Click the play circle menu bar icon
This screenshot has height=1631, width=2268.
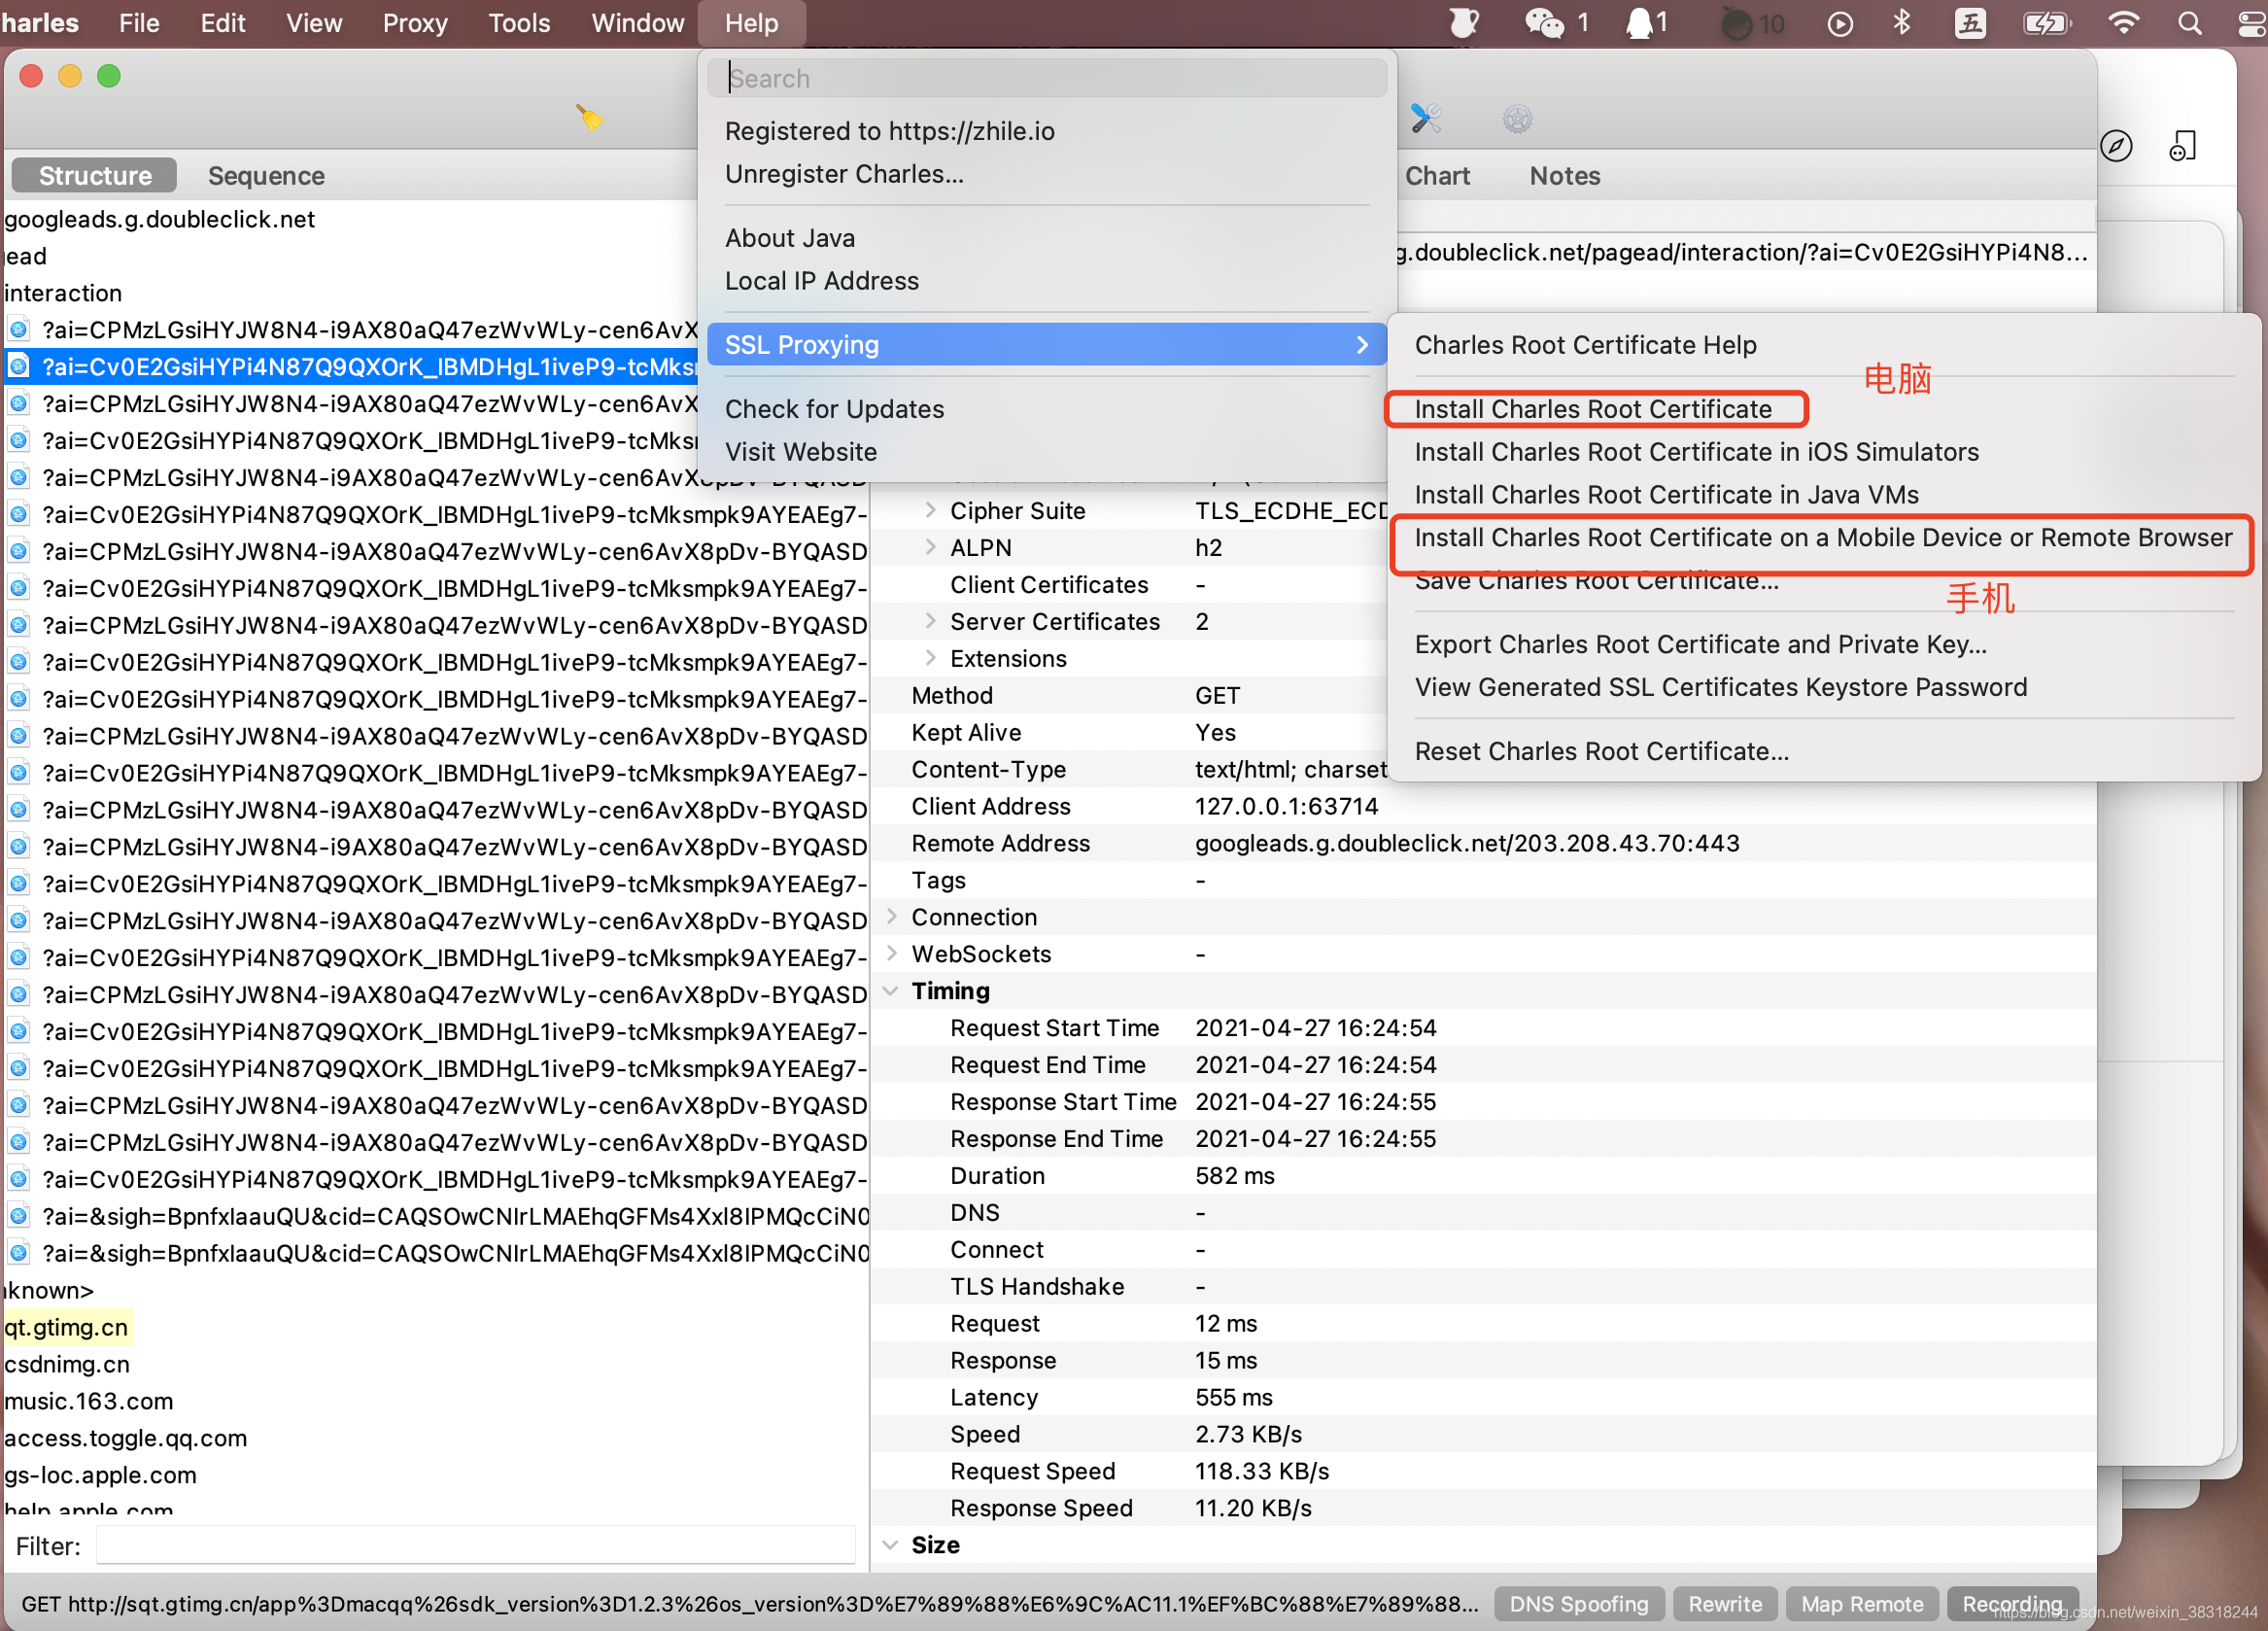click(x=1840, y=23)
